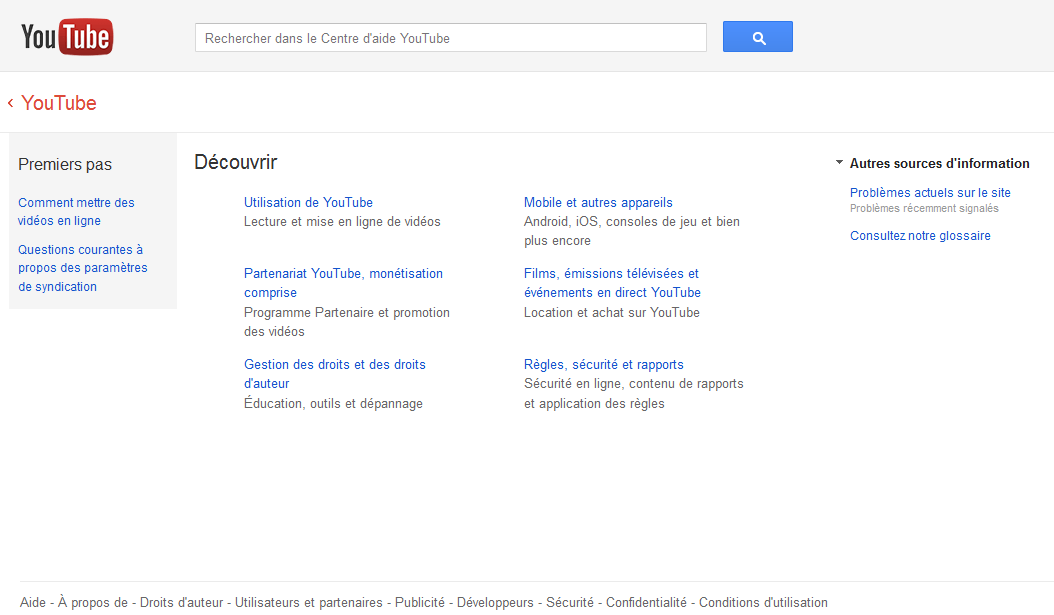Click the Aide footer link
The width and height of the screenshot is (1054, 615).
coord(33,602)
